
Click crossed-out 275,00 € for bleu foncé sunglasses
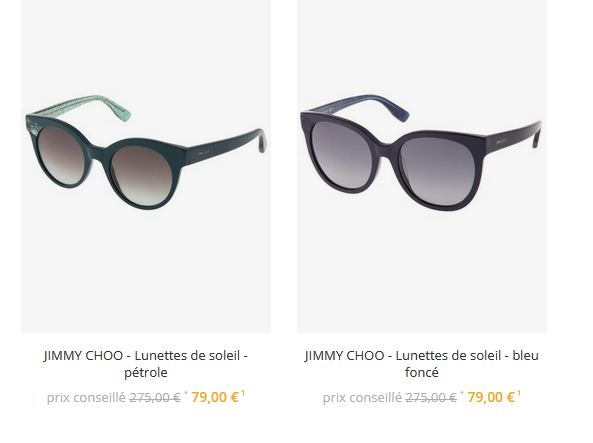431,398
